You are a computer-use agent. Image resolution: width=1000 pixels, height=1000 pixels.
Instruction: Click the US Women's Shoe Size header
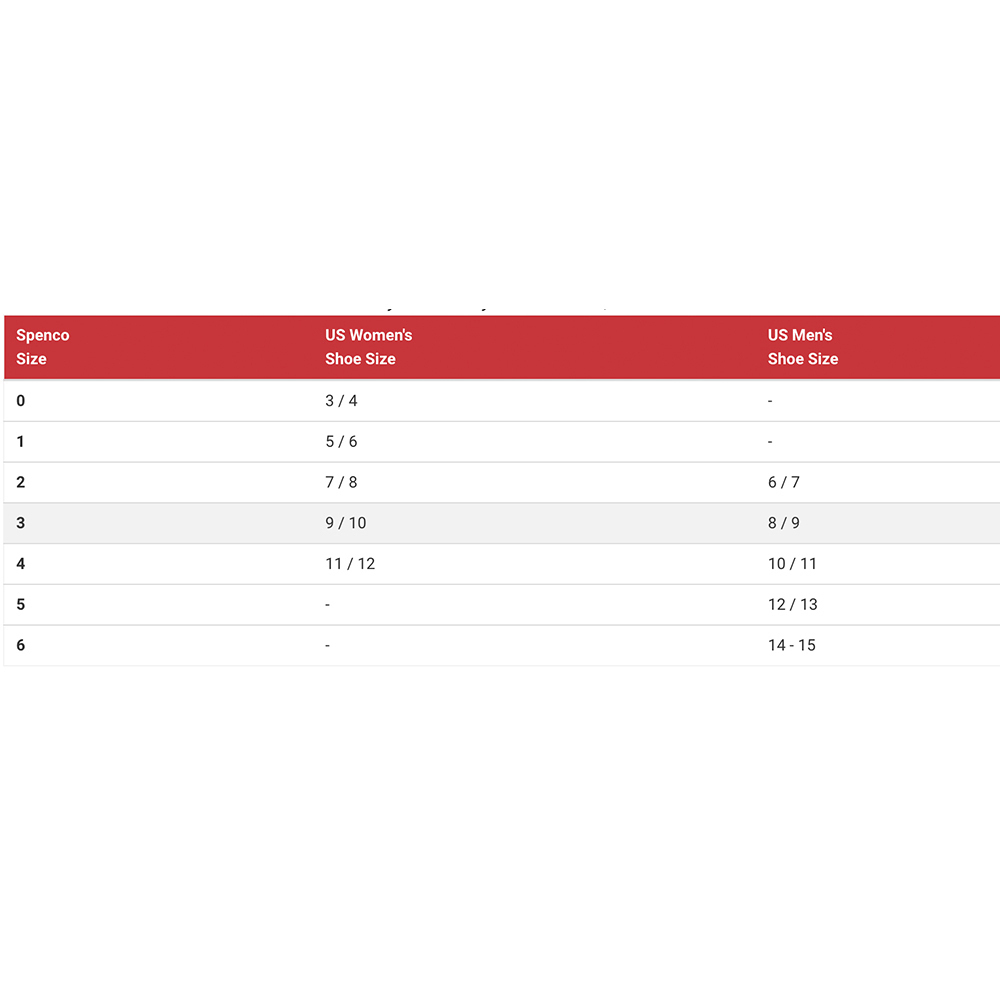click(369, 347)
